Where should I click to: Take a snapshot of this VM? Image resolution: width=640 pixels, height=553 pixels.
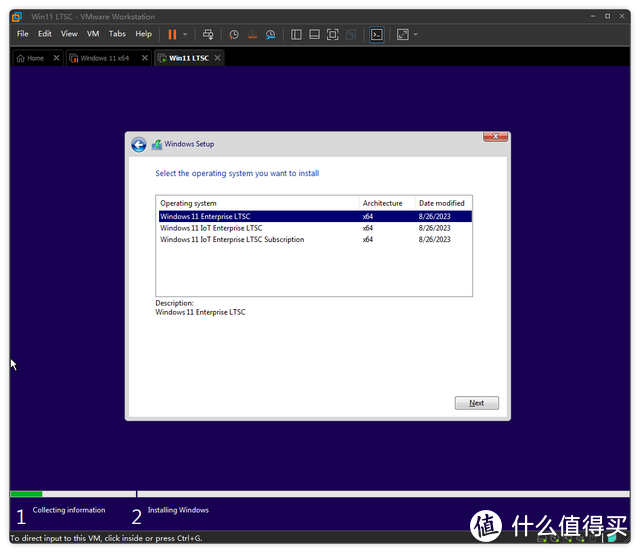233,35
